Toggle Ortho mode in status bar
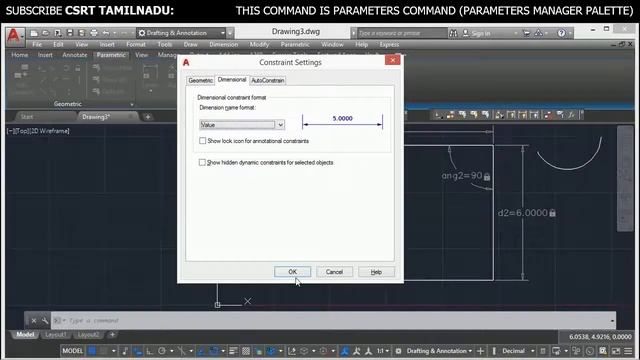 pos(150,351)
